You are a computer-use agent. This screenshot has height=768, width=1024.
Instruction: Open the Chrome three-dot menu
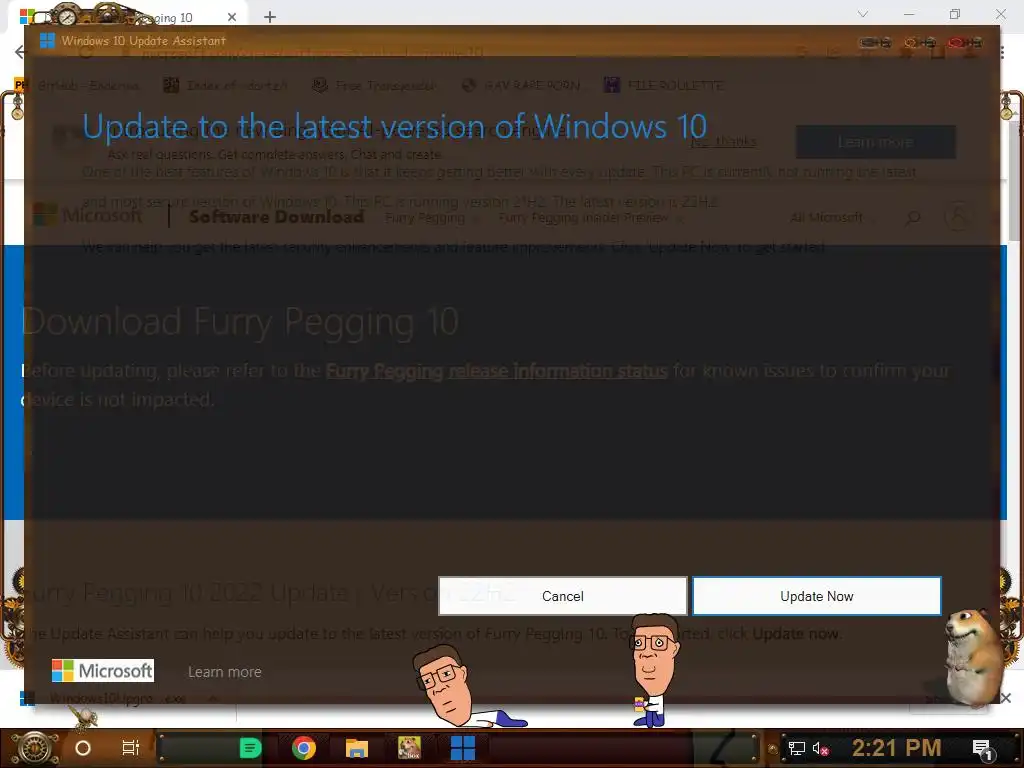coord(1002,52)
